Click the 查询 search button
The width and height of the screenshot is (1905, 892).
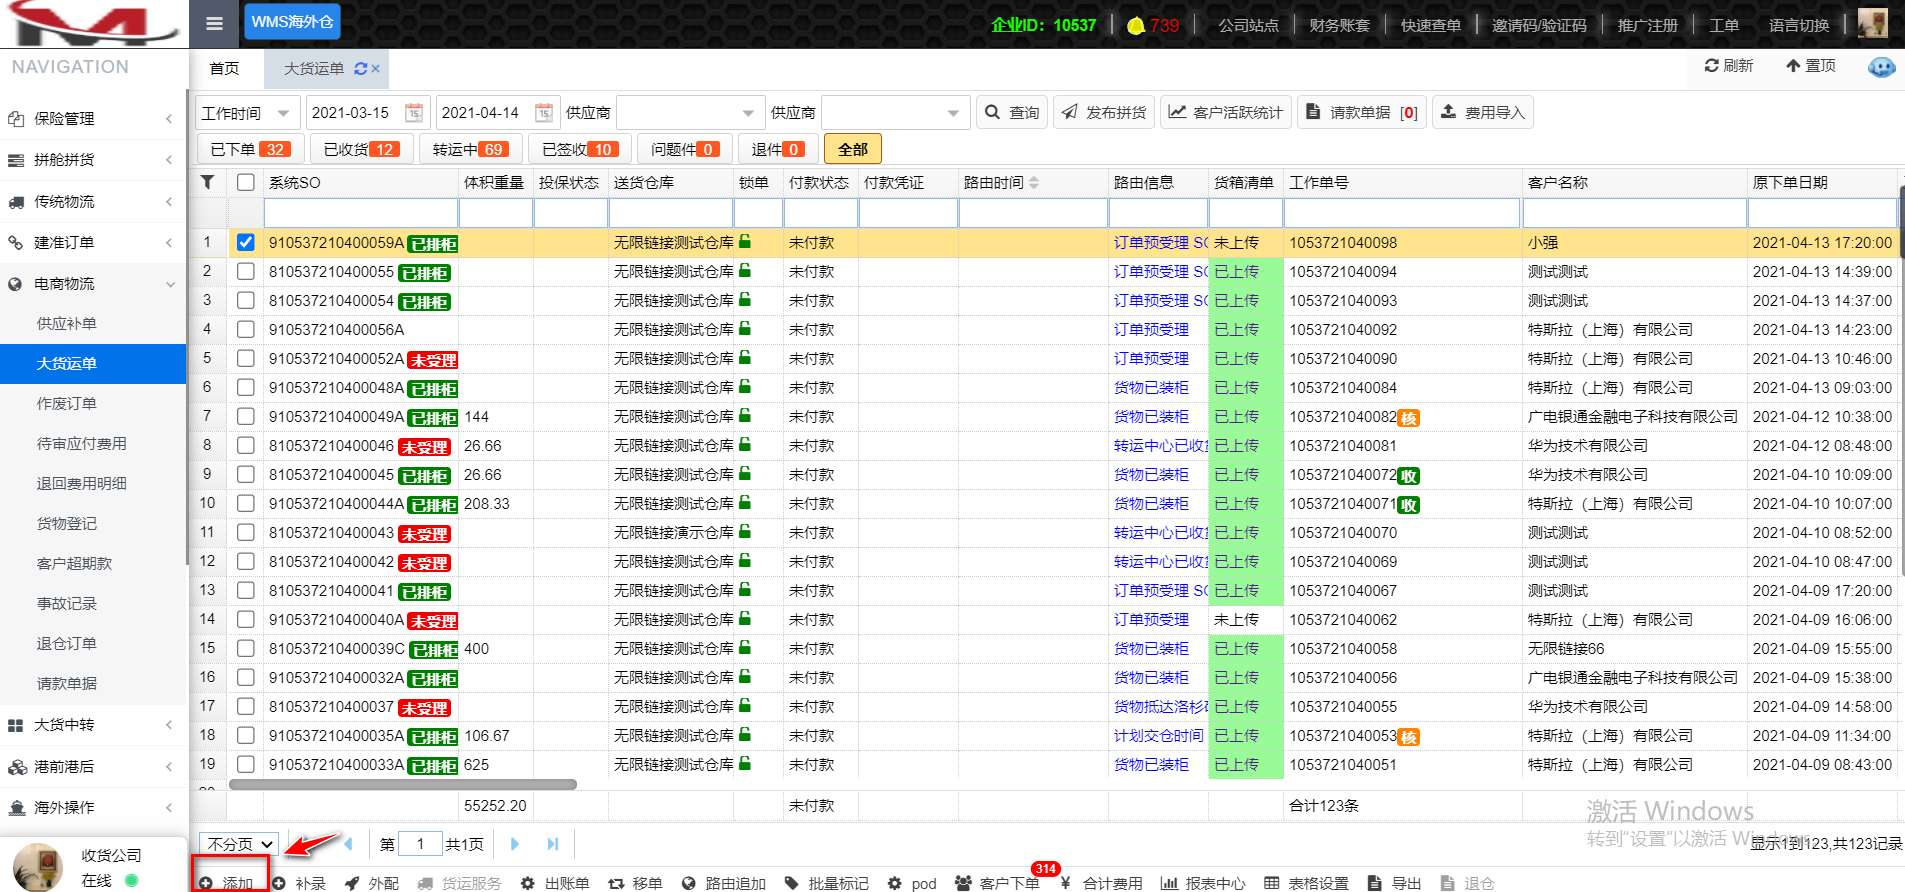click(1011, 113)
